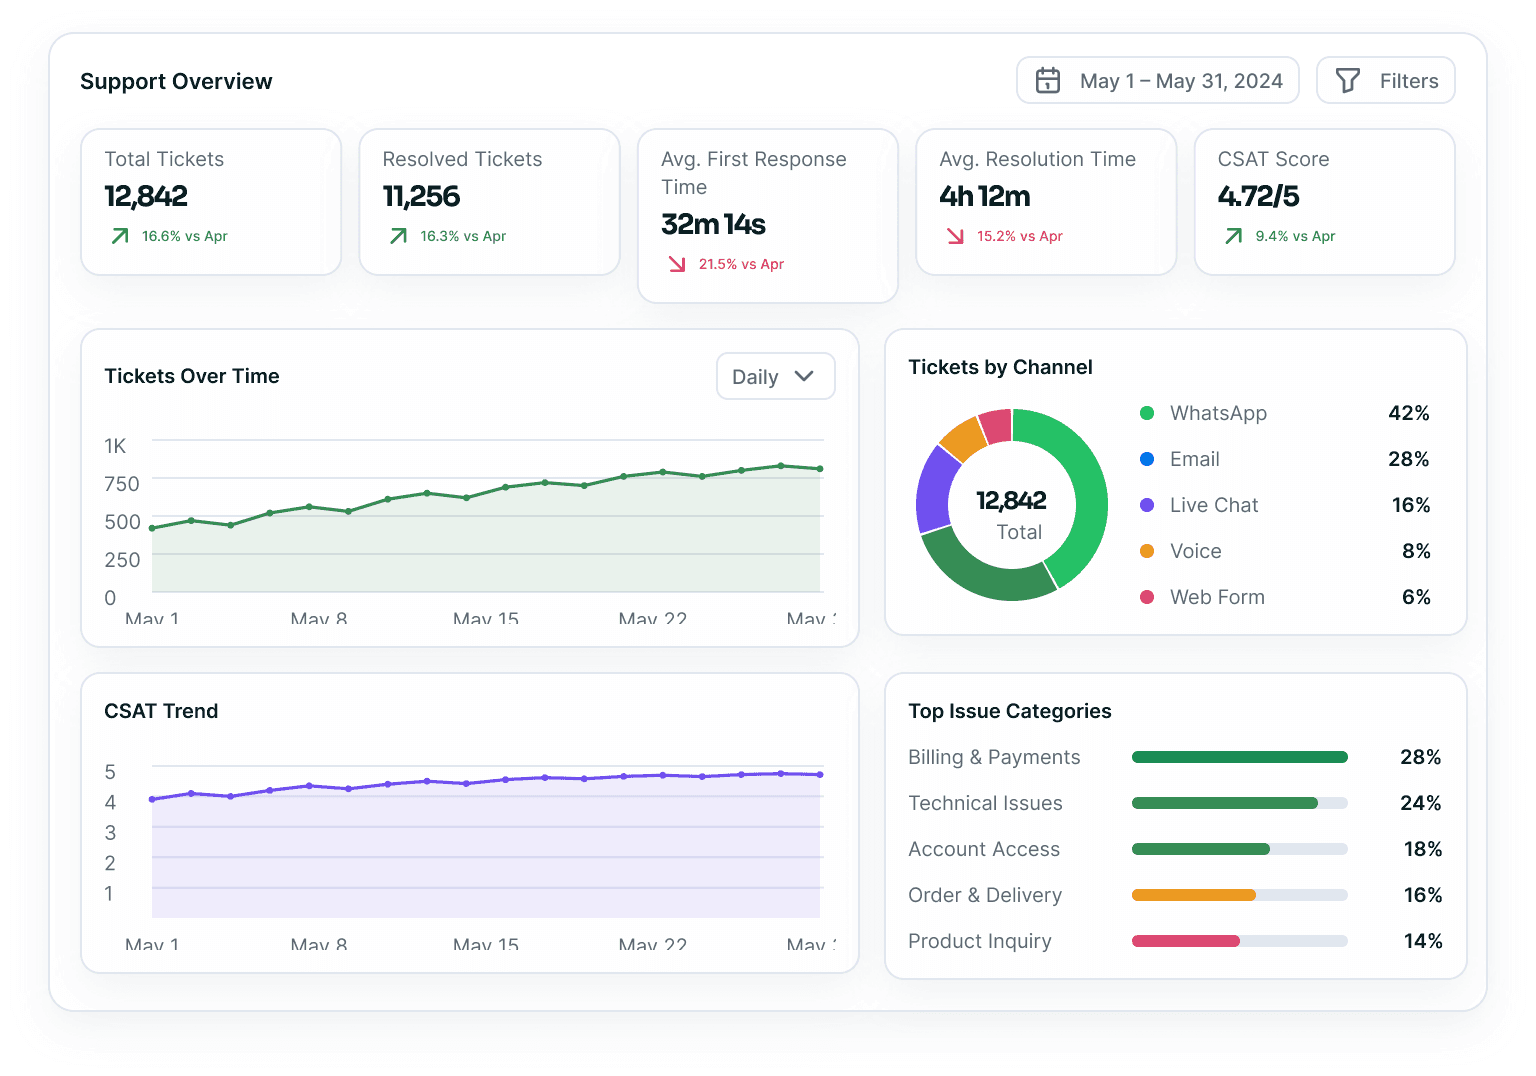Click the Account Access progress bar

pos(1239,849)
